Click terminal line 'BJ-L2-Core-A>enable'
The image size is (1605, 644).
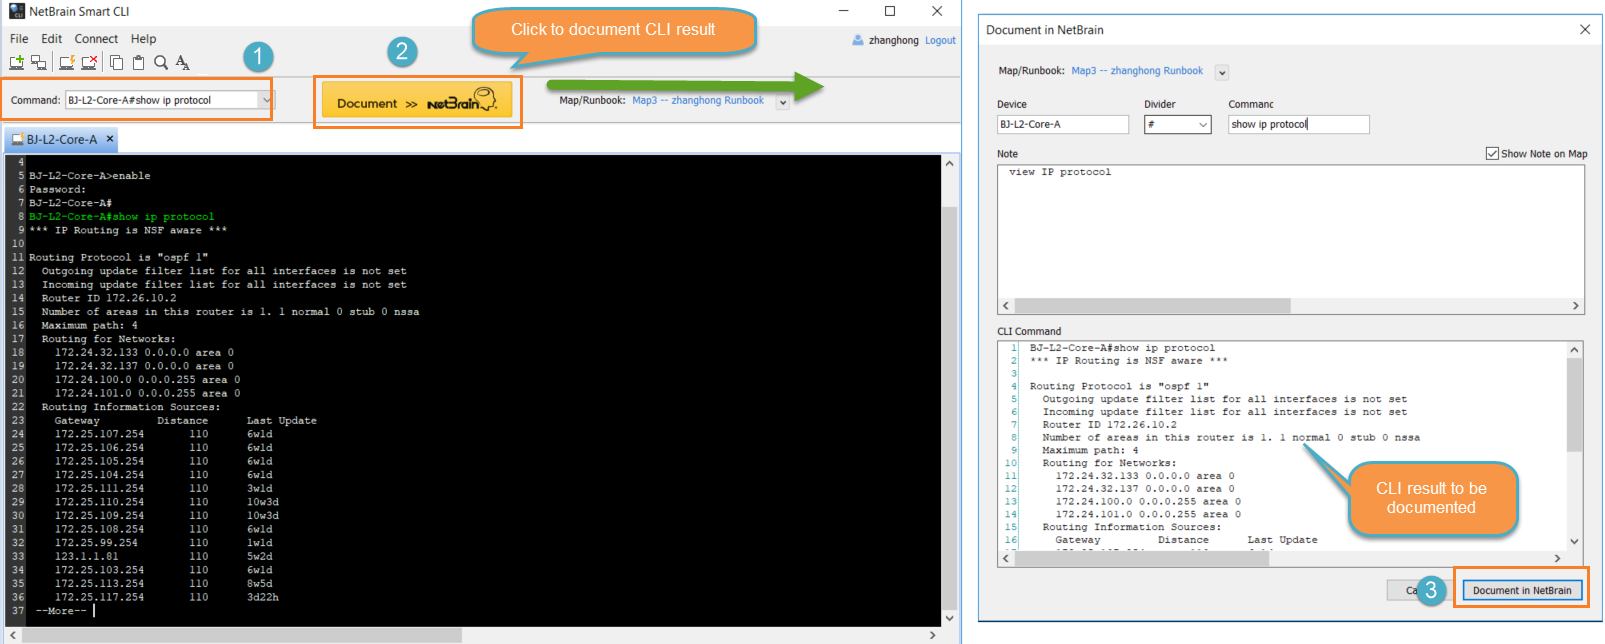pyautogui.click(x=90, y=175)
